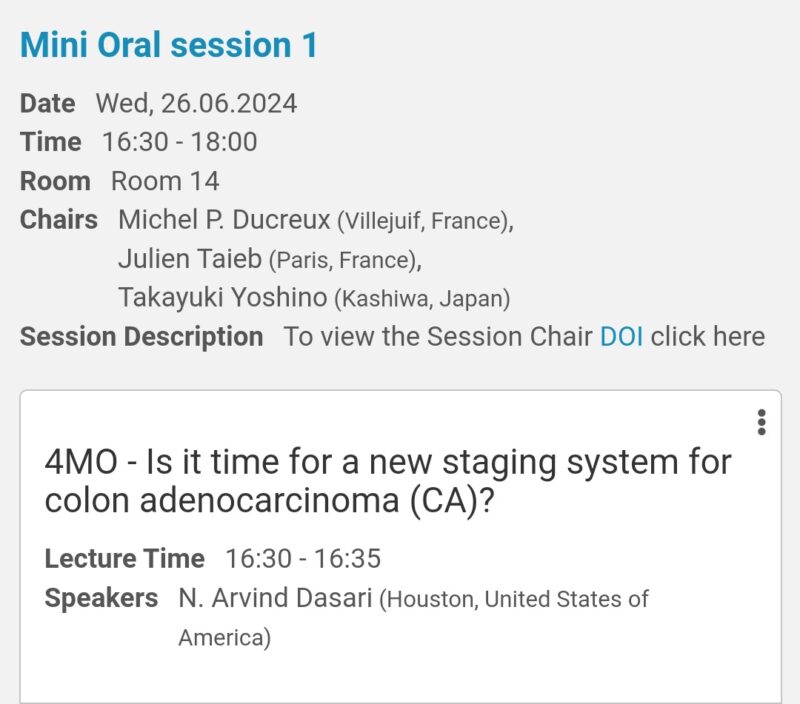Click the Lecture Time label
This screenshot has height=704, width=800.
124,558
